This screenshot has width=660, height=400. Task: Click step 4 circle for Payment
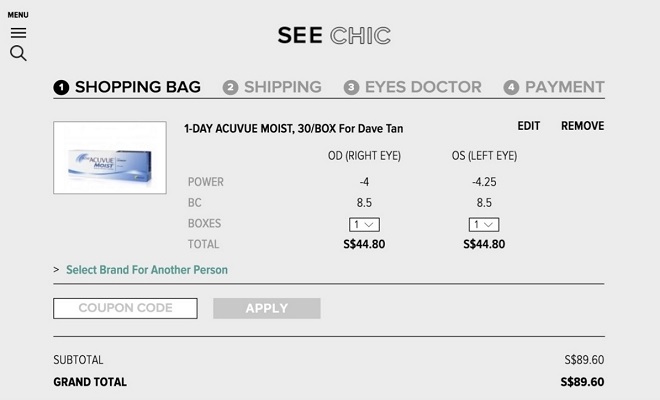pos(511,88)
